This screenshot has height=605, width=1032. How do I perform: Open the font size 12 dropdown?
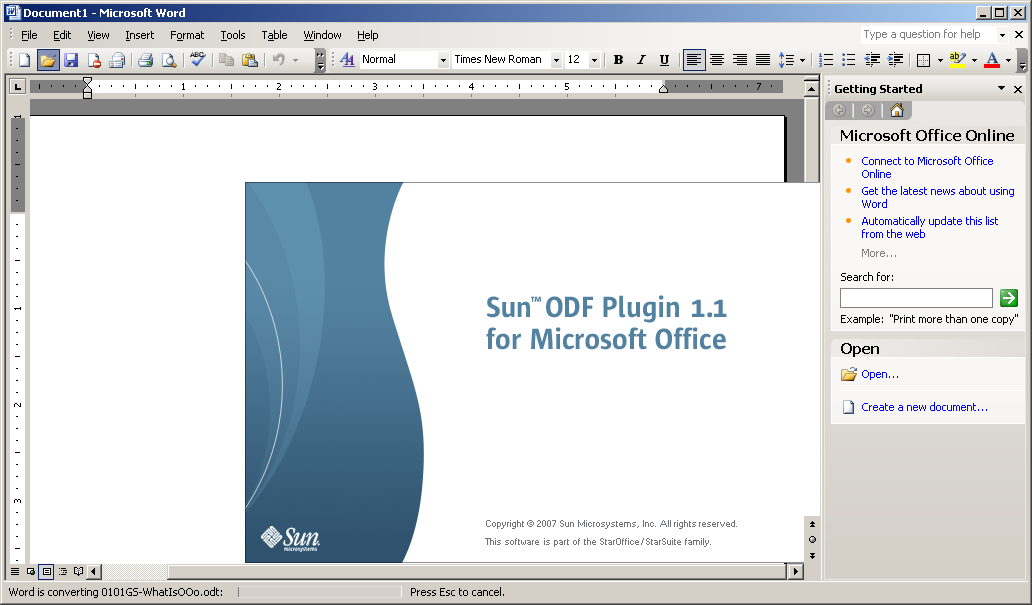(x=594, y=60)
